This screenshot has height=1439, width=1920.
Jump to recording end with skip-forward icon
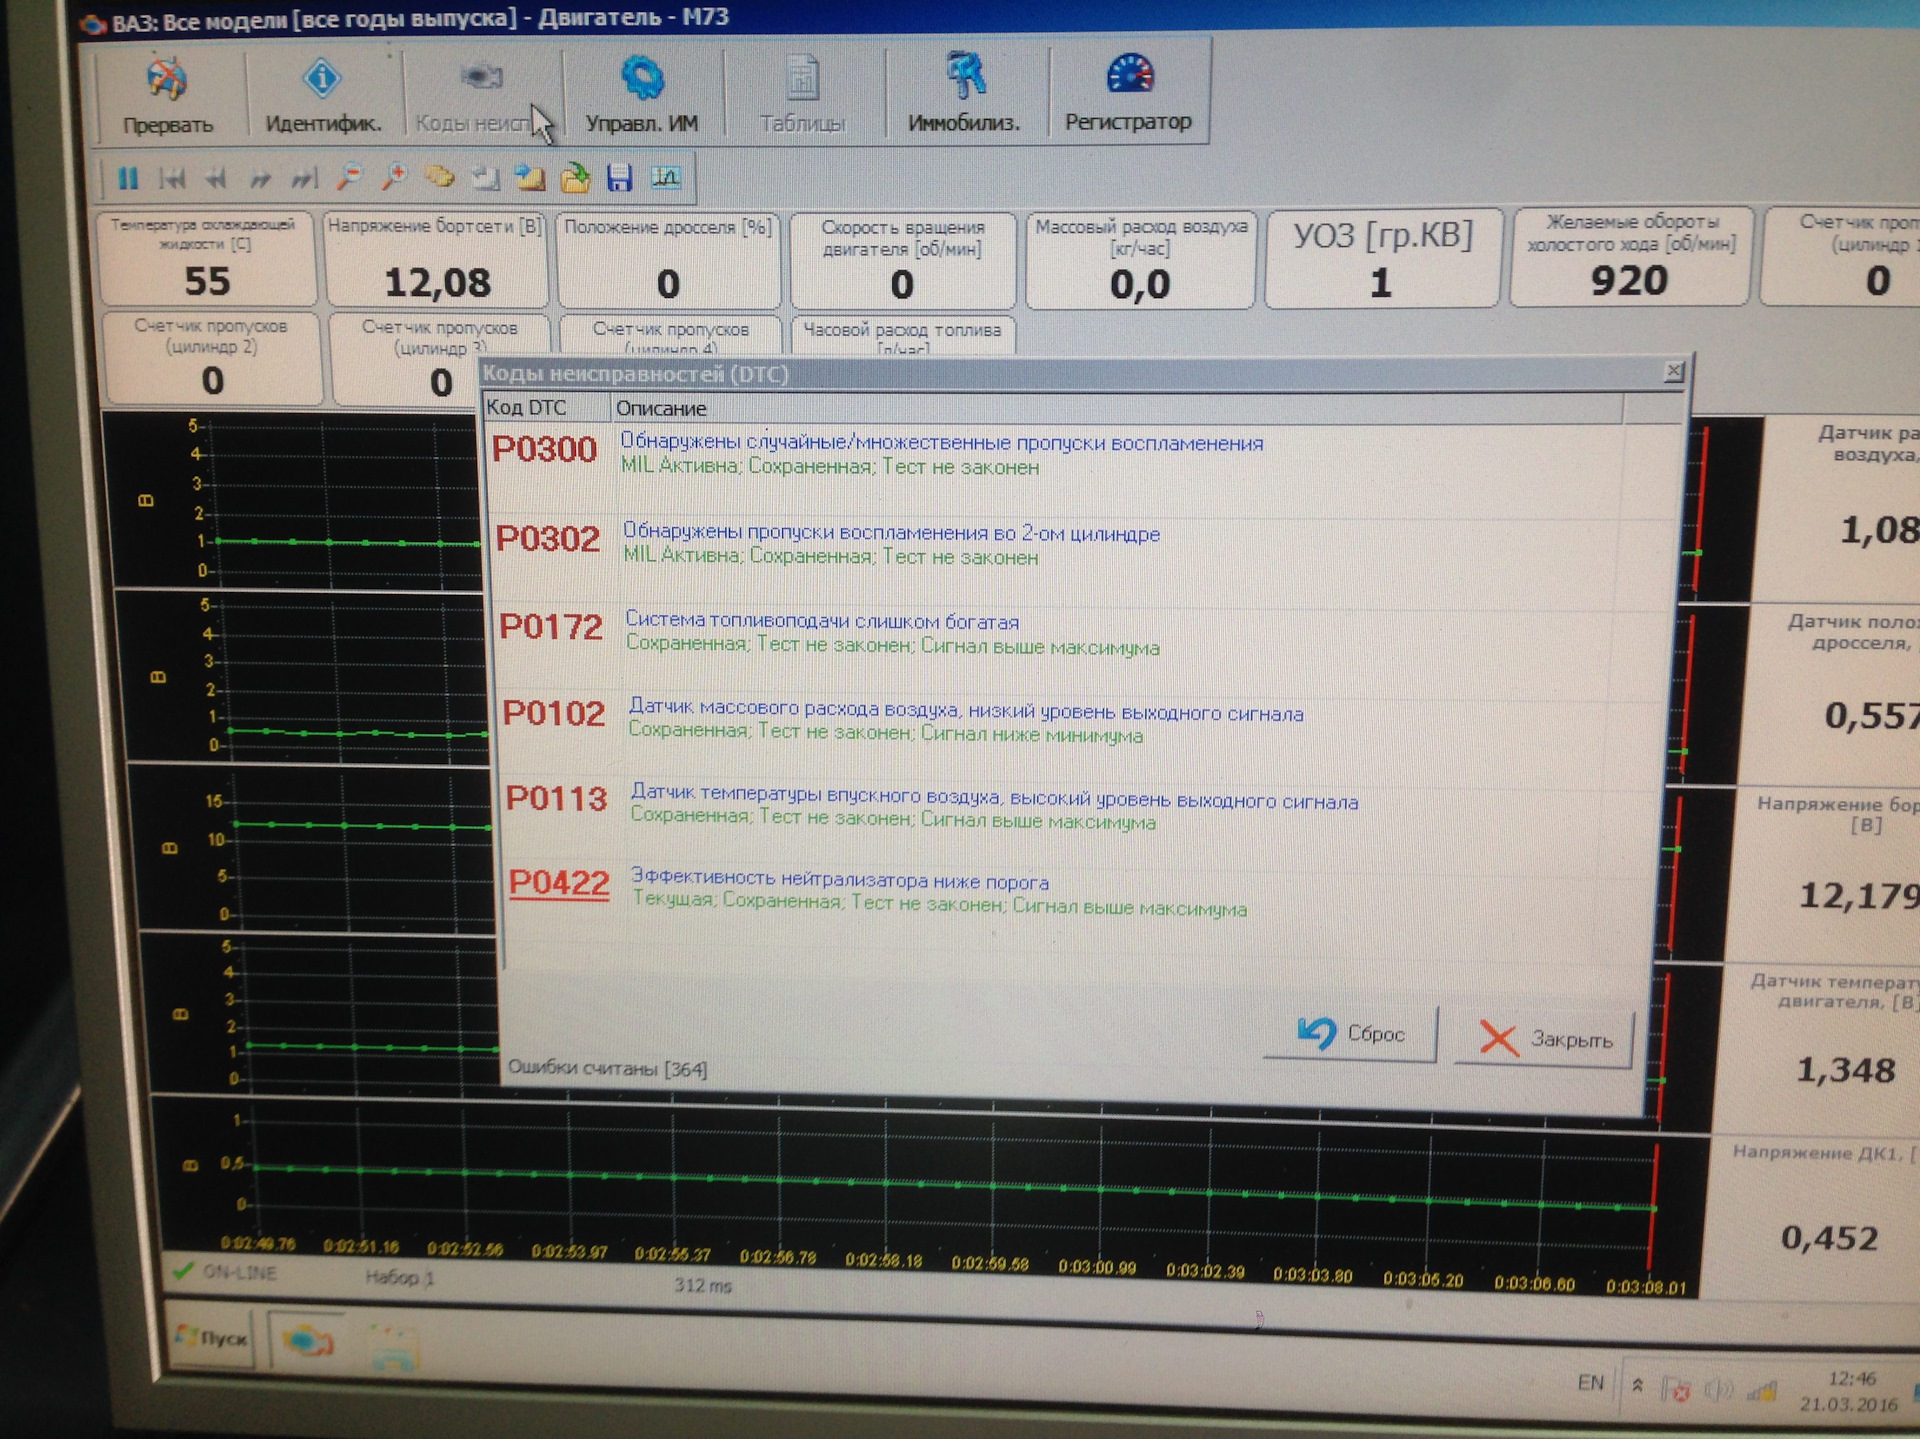(304, 178)
